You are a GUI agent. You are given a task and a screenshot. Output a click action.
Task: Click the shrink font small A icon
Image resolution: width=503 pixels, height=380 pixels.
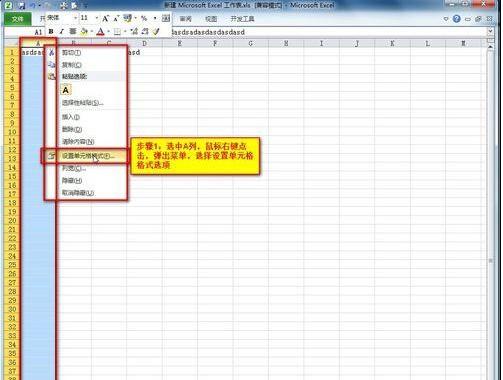[116, 19]
